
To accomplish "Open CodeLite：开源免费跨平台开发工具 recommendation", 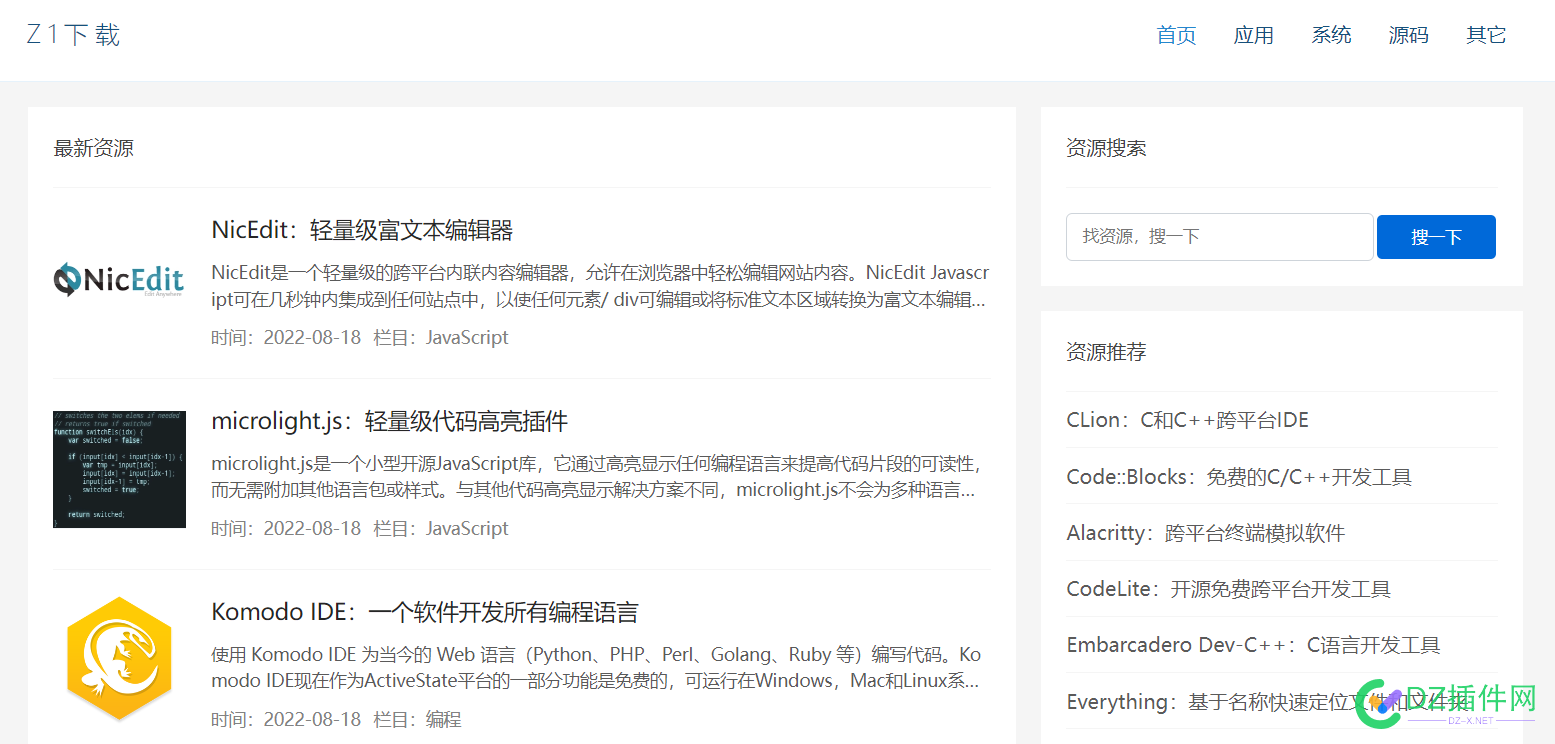I will coord(1229,589).
